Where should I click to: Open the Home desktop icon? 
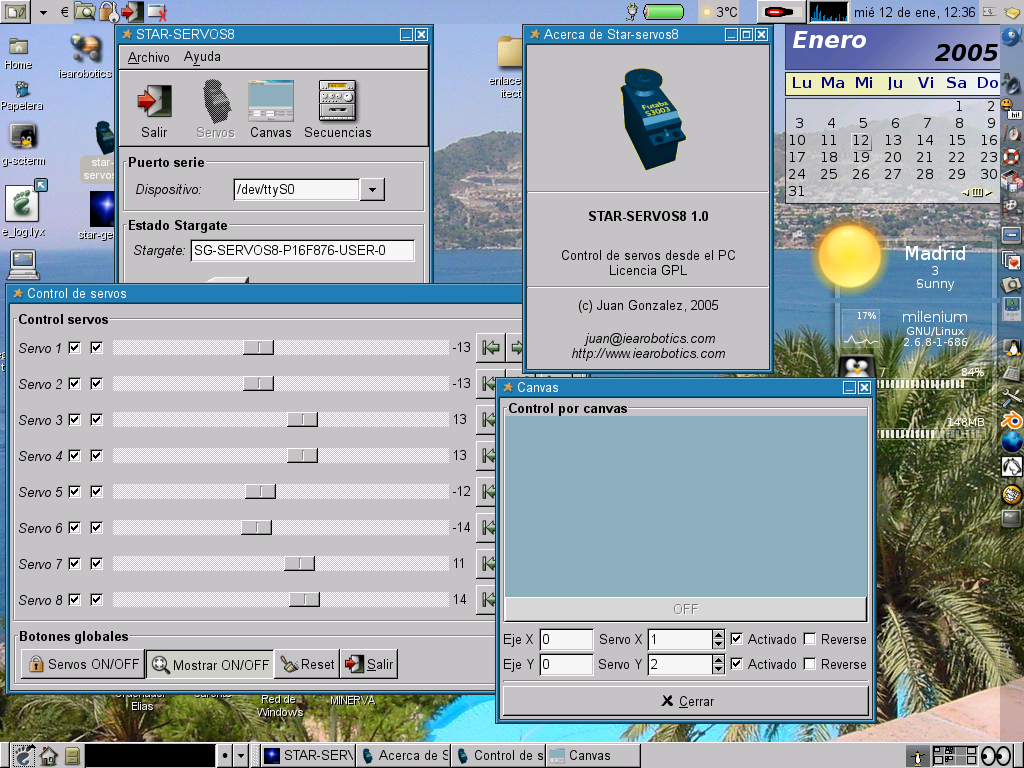[x=18, y=47]
